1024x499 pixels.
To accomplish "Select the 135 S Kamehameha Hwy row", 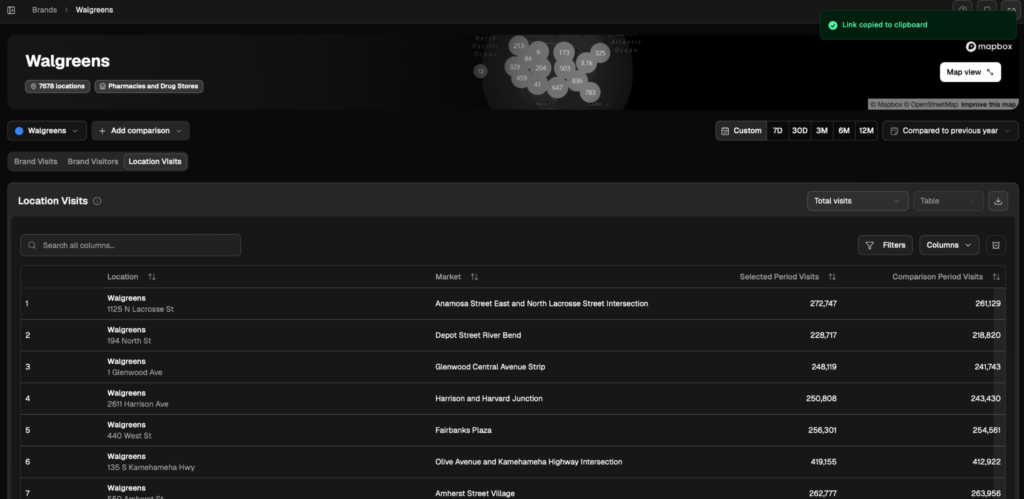I will tap(513, 462).
